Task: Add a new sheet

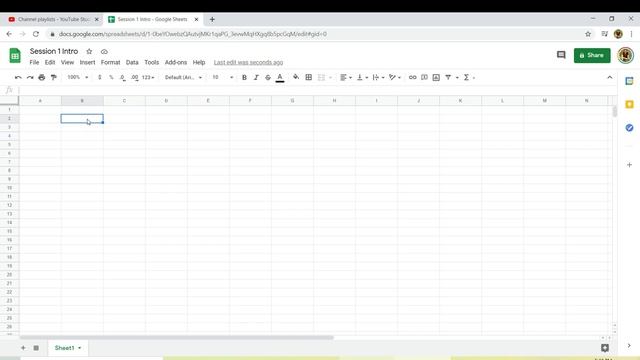Action: coord(23,348)
